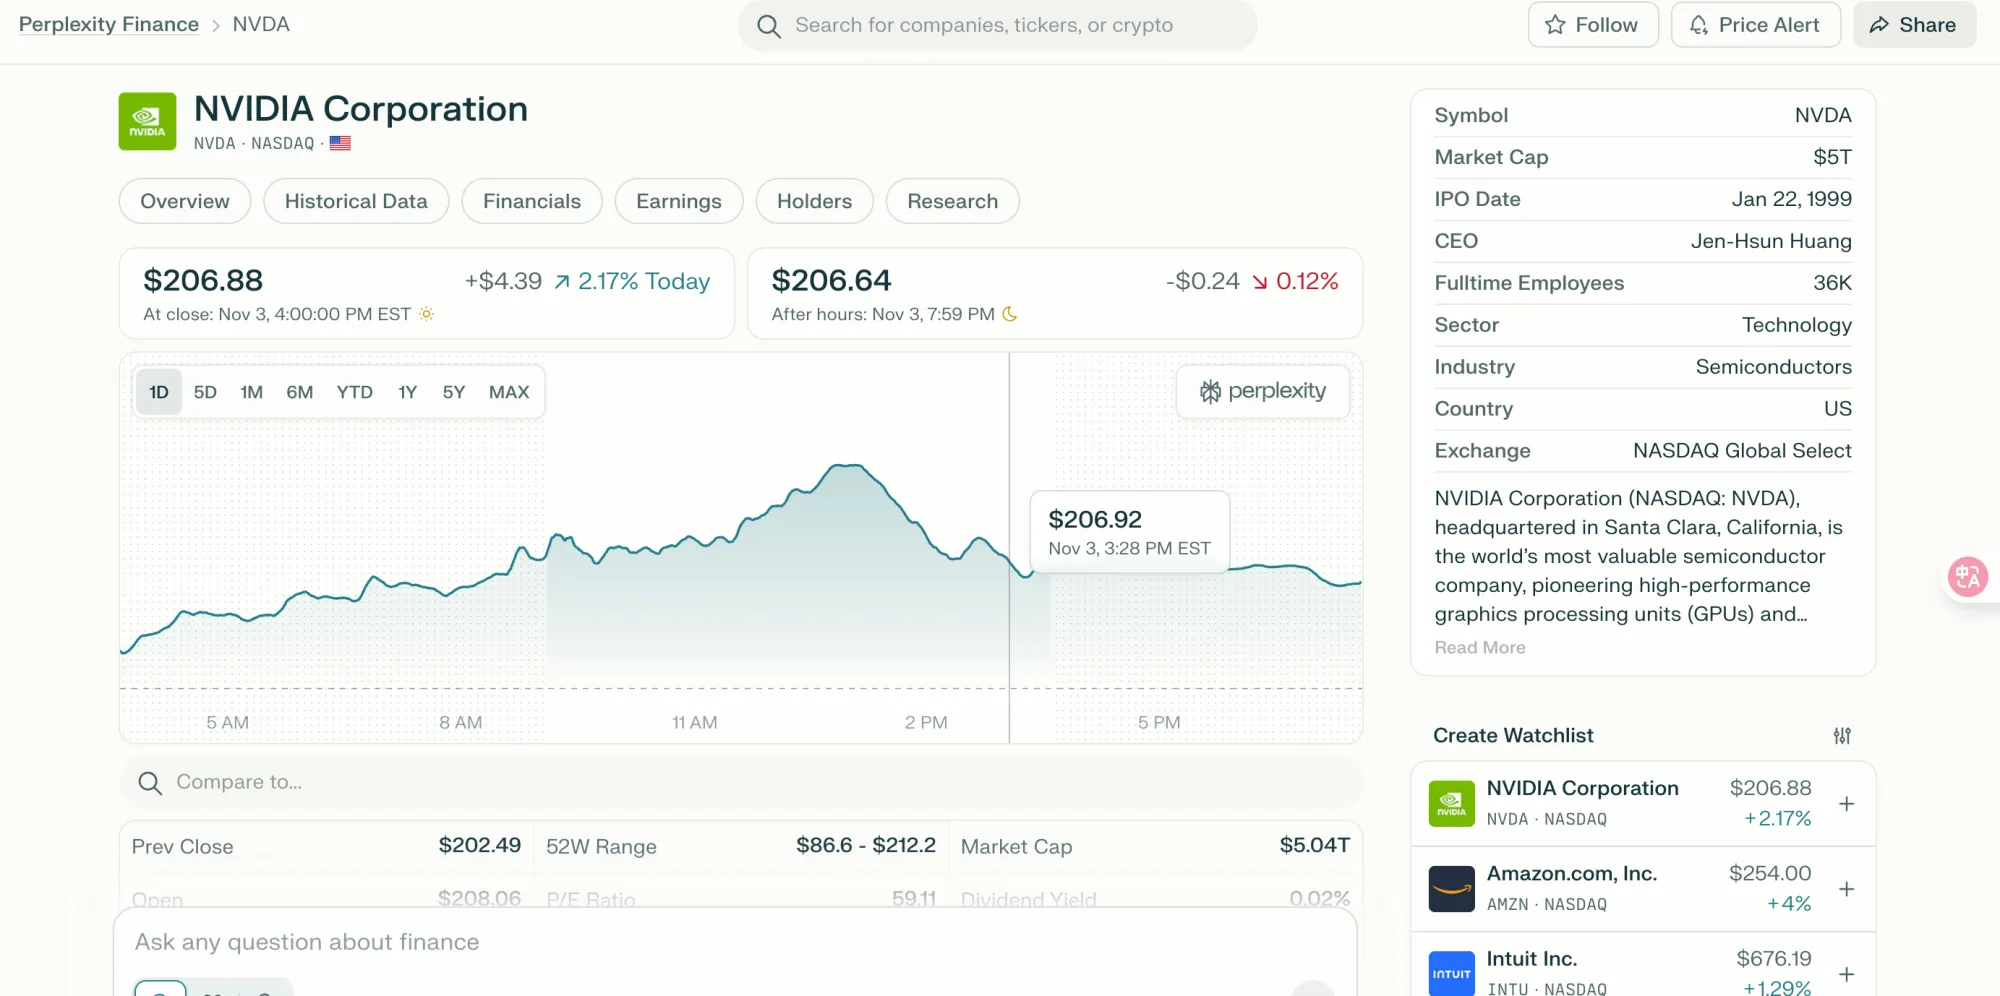This screenshot has height=996, width=2000.
Task: Add NVIDIA Corporation to watchlist with plus
Action: coord(1846,804)
